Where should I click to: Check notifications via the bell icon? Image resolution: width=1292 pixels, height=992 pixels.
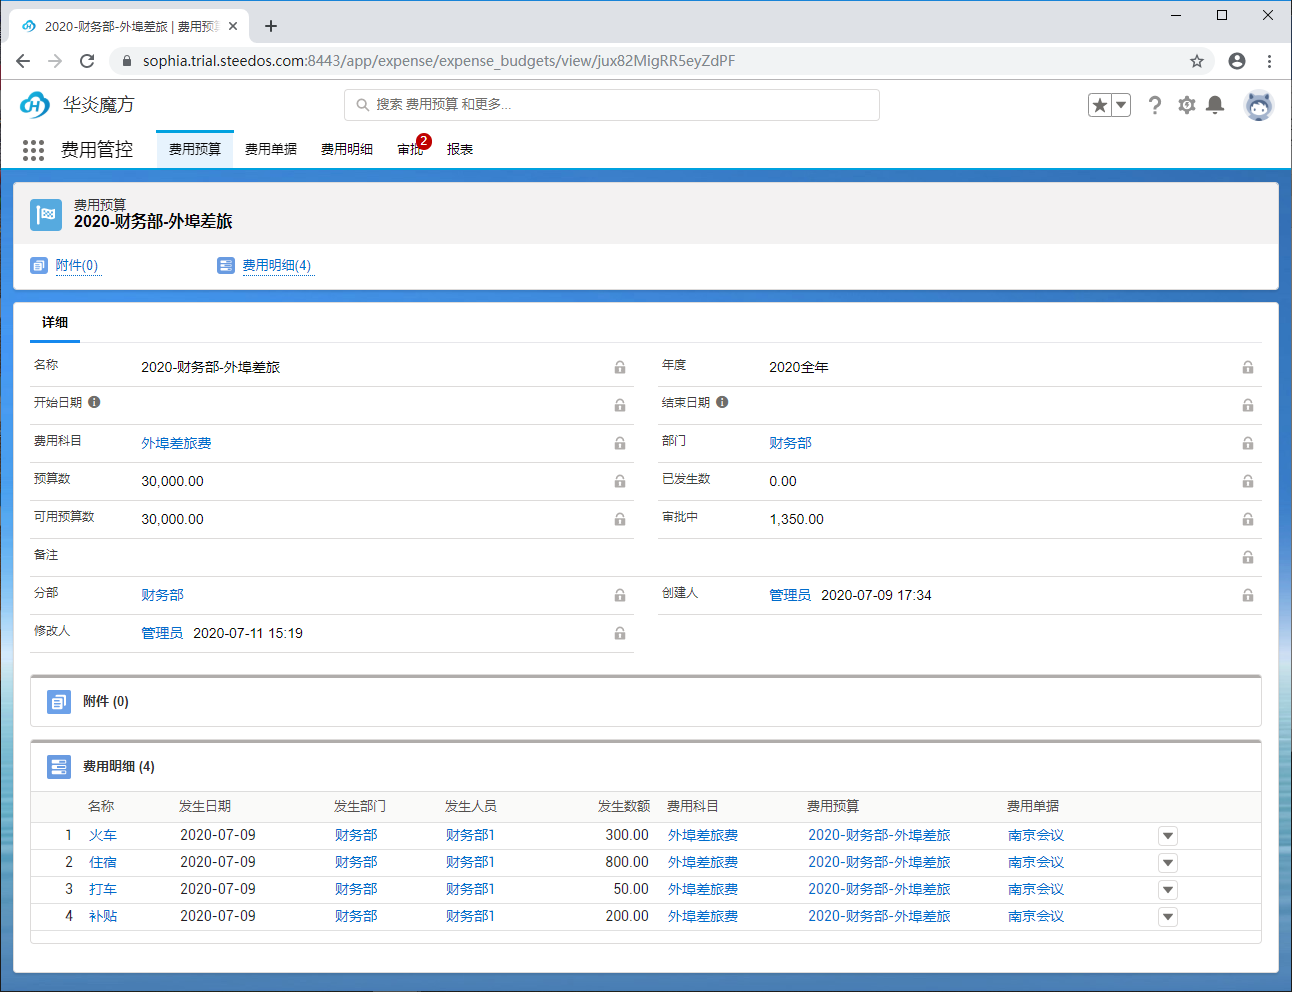[x=1216, y=105]
